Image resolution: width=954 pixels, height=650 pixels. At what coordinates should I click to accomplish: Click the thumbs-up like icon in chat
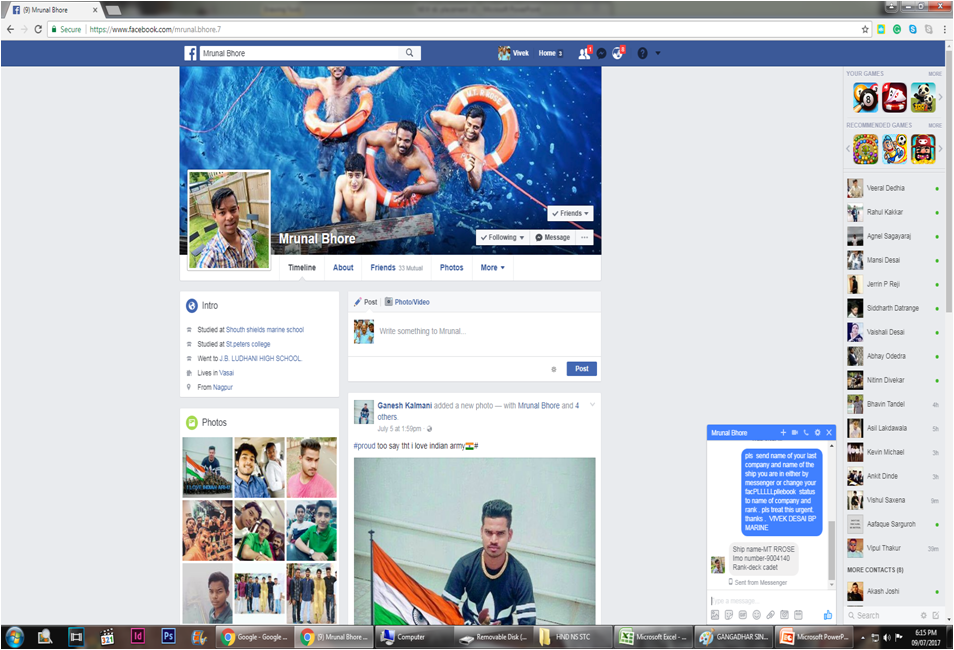click(827, 614)
